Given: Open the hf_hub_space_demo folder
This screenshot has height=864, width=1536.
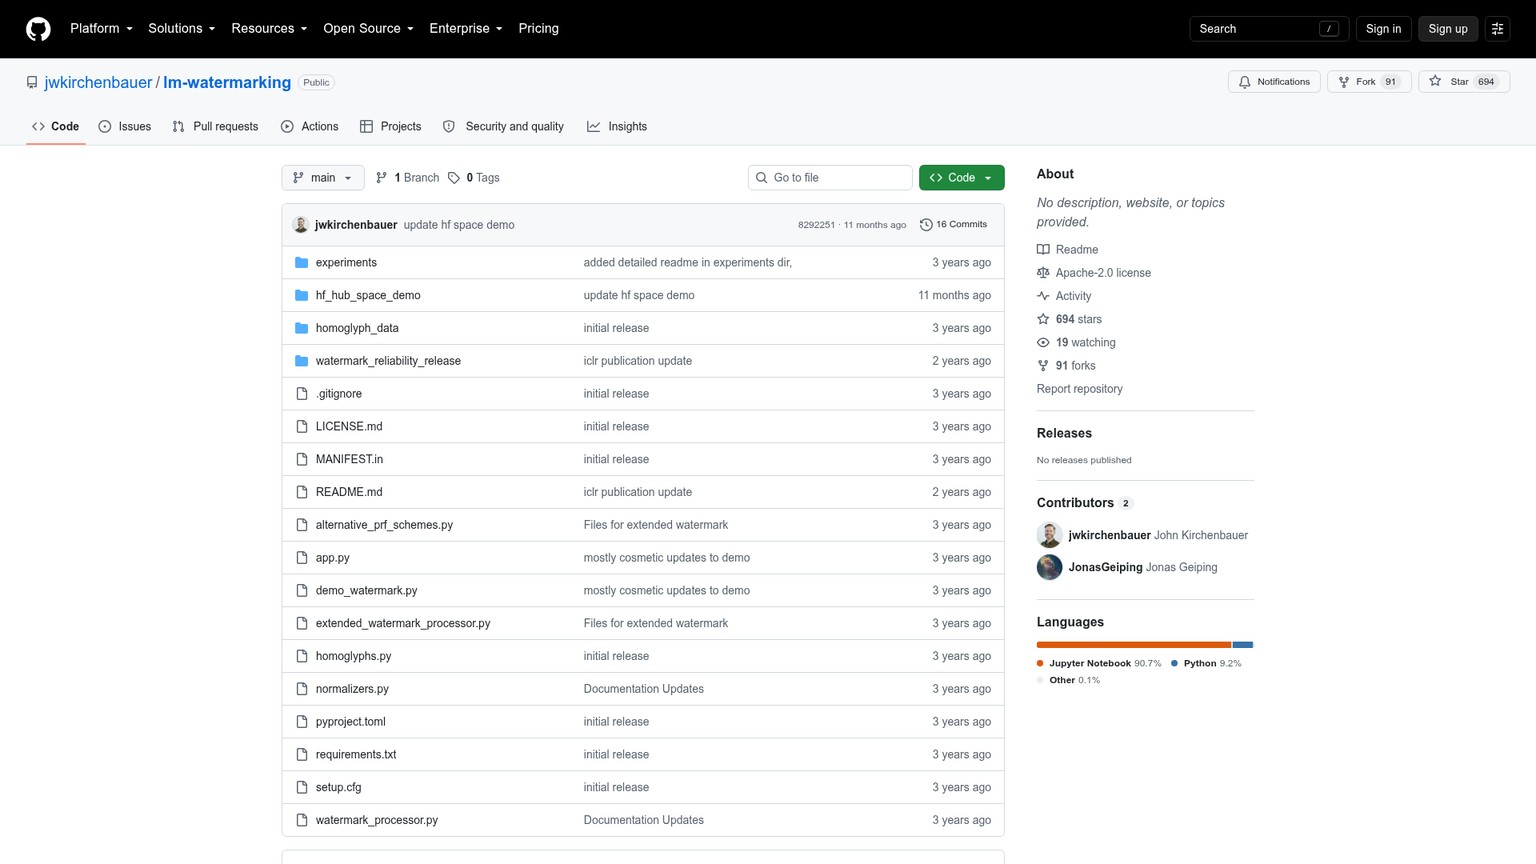Looking at the screenshot, I should point(368,296).
